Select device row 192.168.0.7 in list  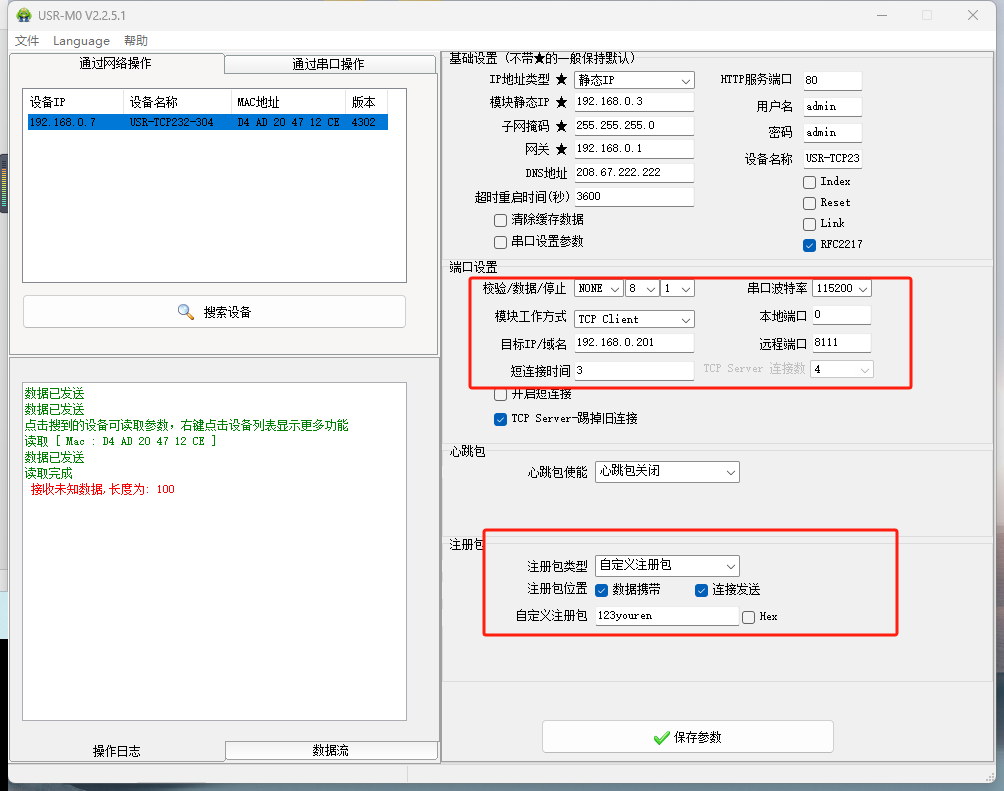click(205, 122)
